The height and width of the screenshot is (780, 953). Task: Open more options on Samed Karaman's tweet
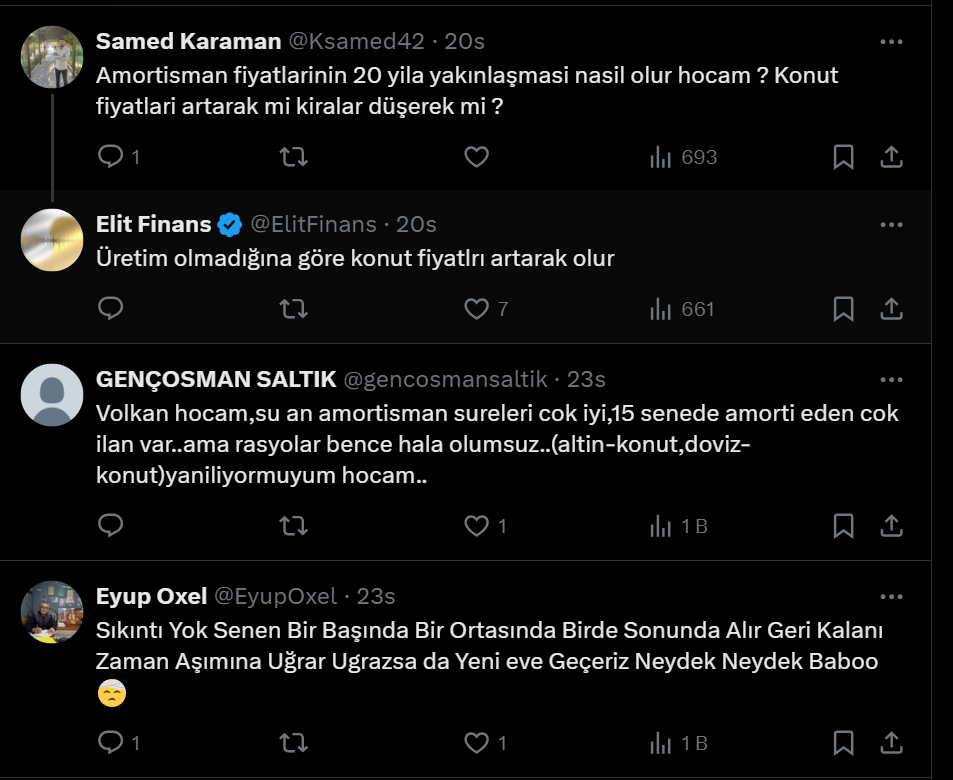(x=891, y=41)
